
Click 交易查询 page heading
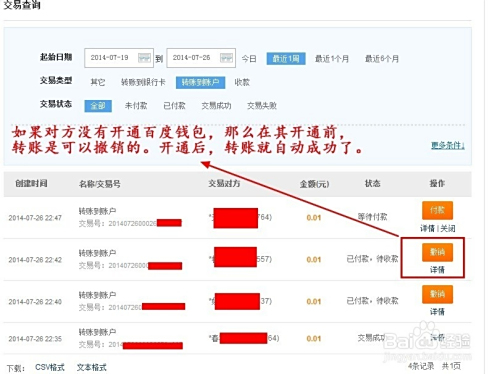click(x=22, y=5)
